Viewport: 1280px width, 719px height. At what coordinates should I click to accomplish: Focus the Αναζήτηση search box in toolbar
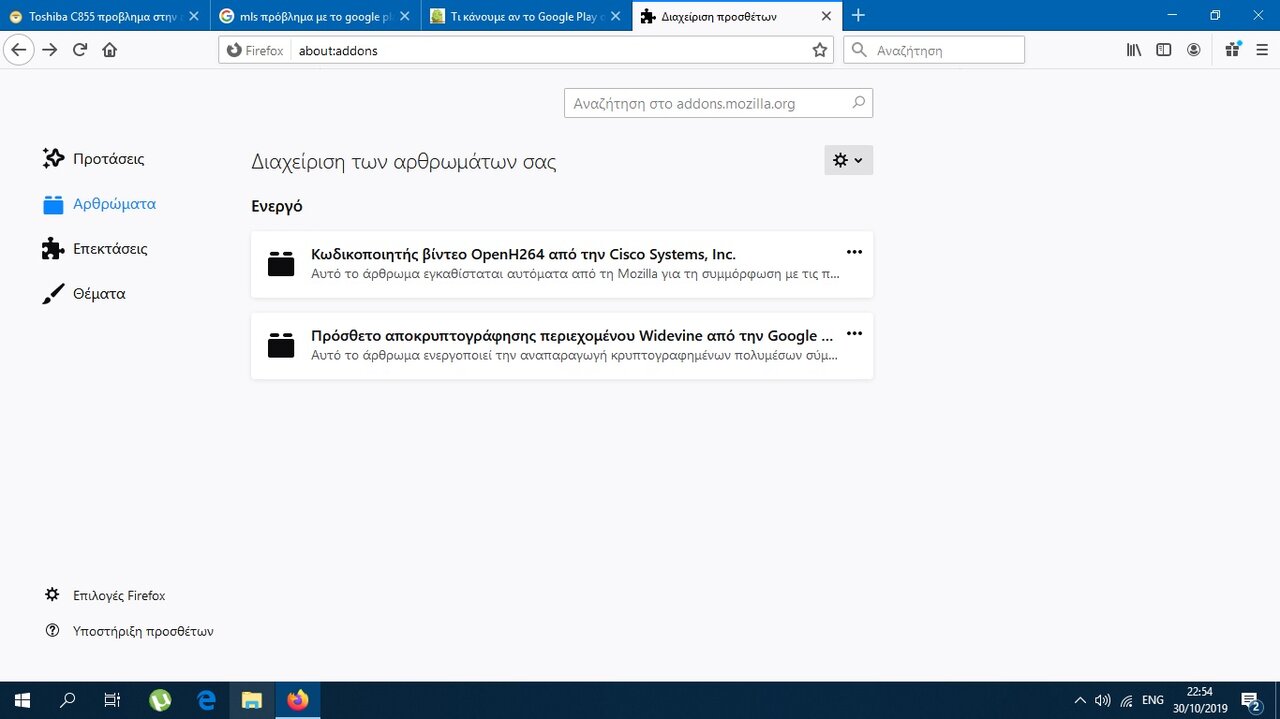pos(934,50)
